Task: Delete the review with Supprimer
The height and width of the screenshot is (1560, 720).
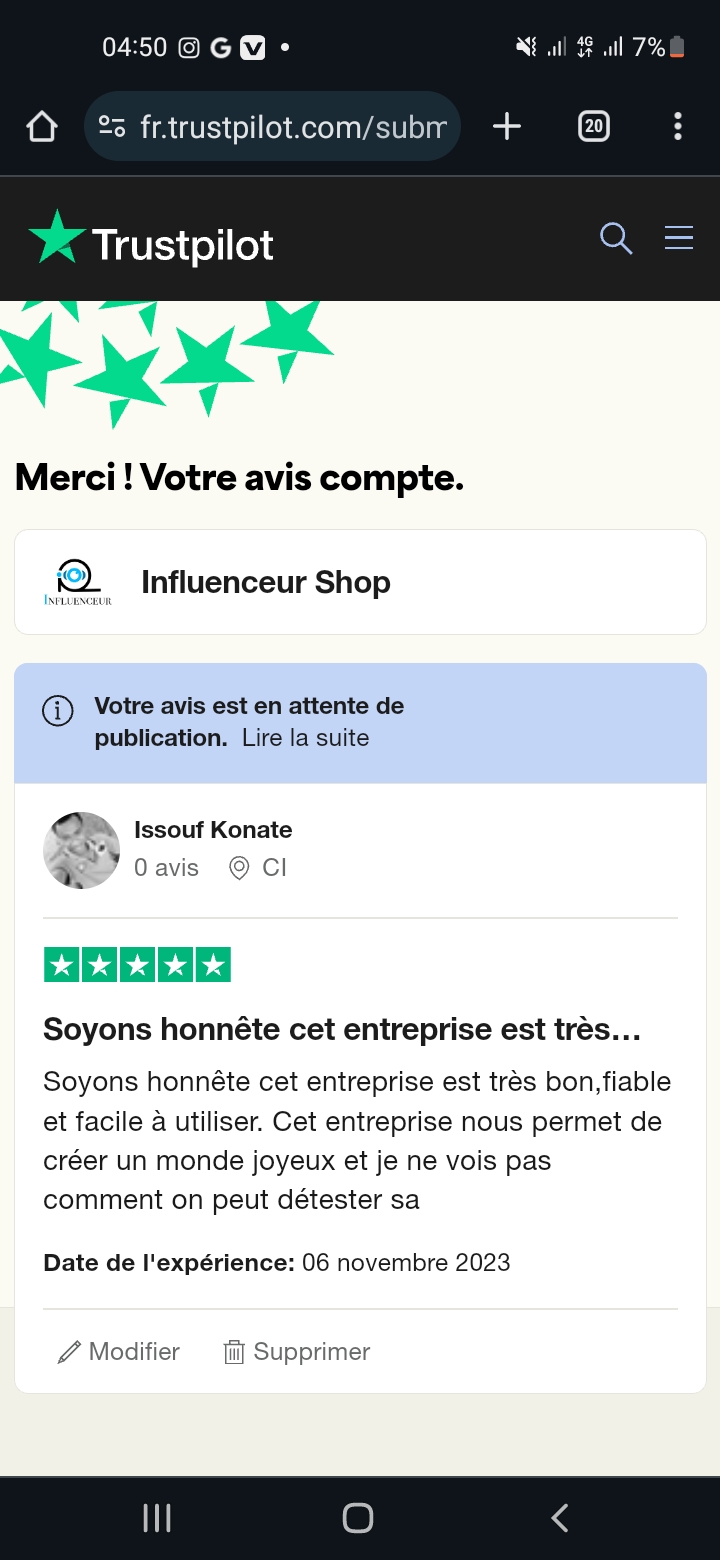Action: tap(297, 1352)
